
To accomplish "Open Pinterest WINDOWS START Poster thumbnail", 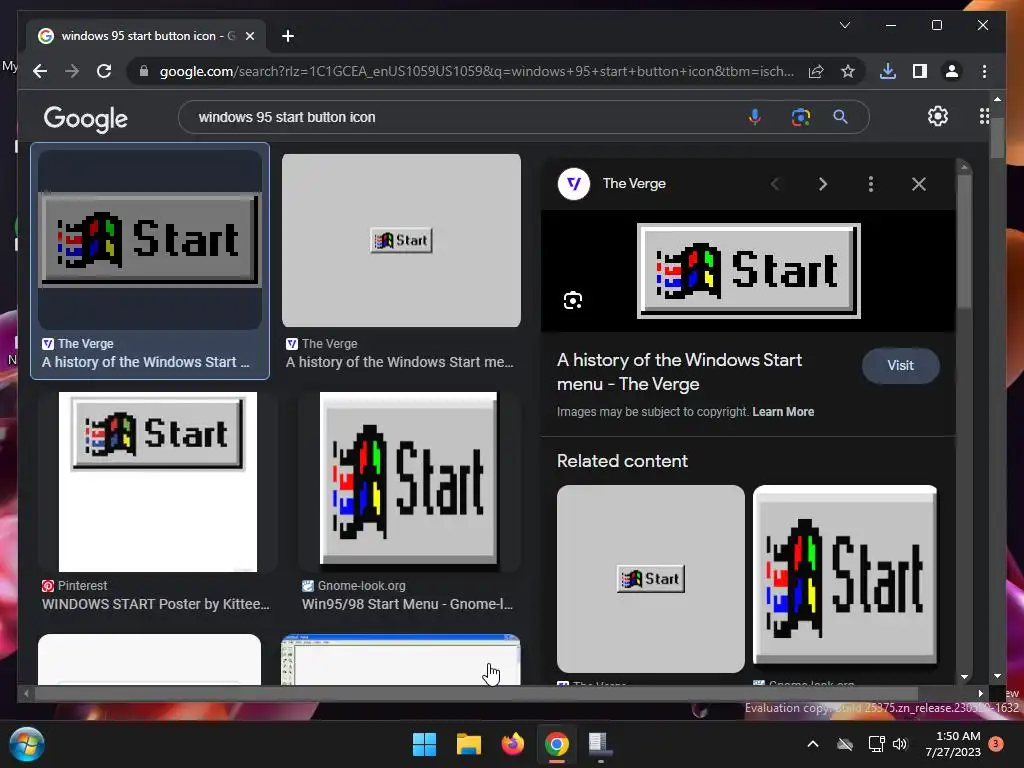I will pos(157,482).
